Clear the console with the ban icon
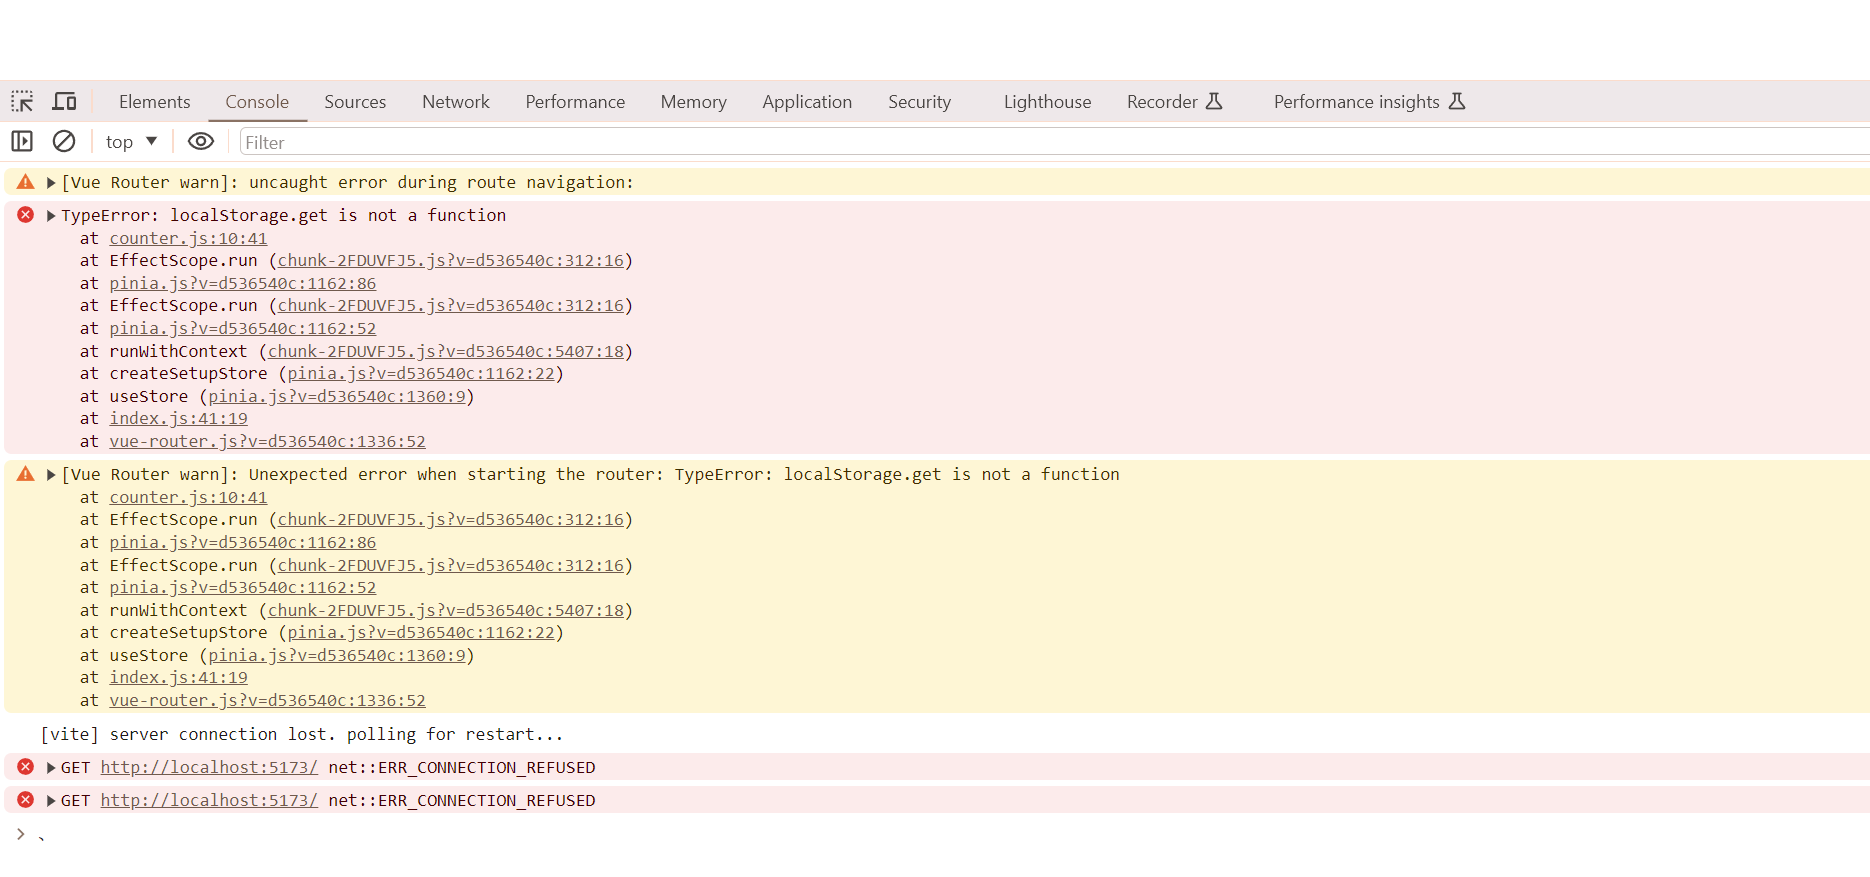The height and width of the screenshot is (877, 1870). coord(64,141)
